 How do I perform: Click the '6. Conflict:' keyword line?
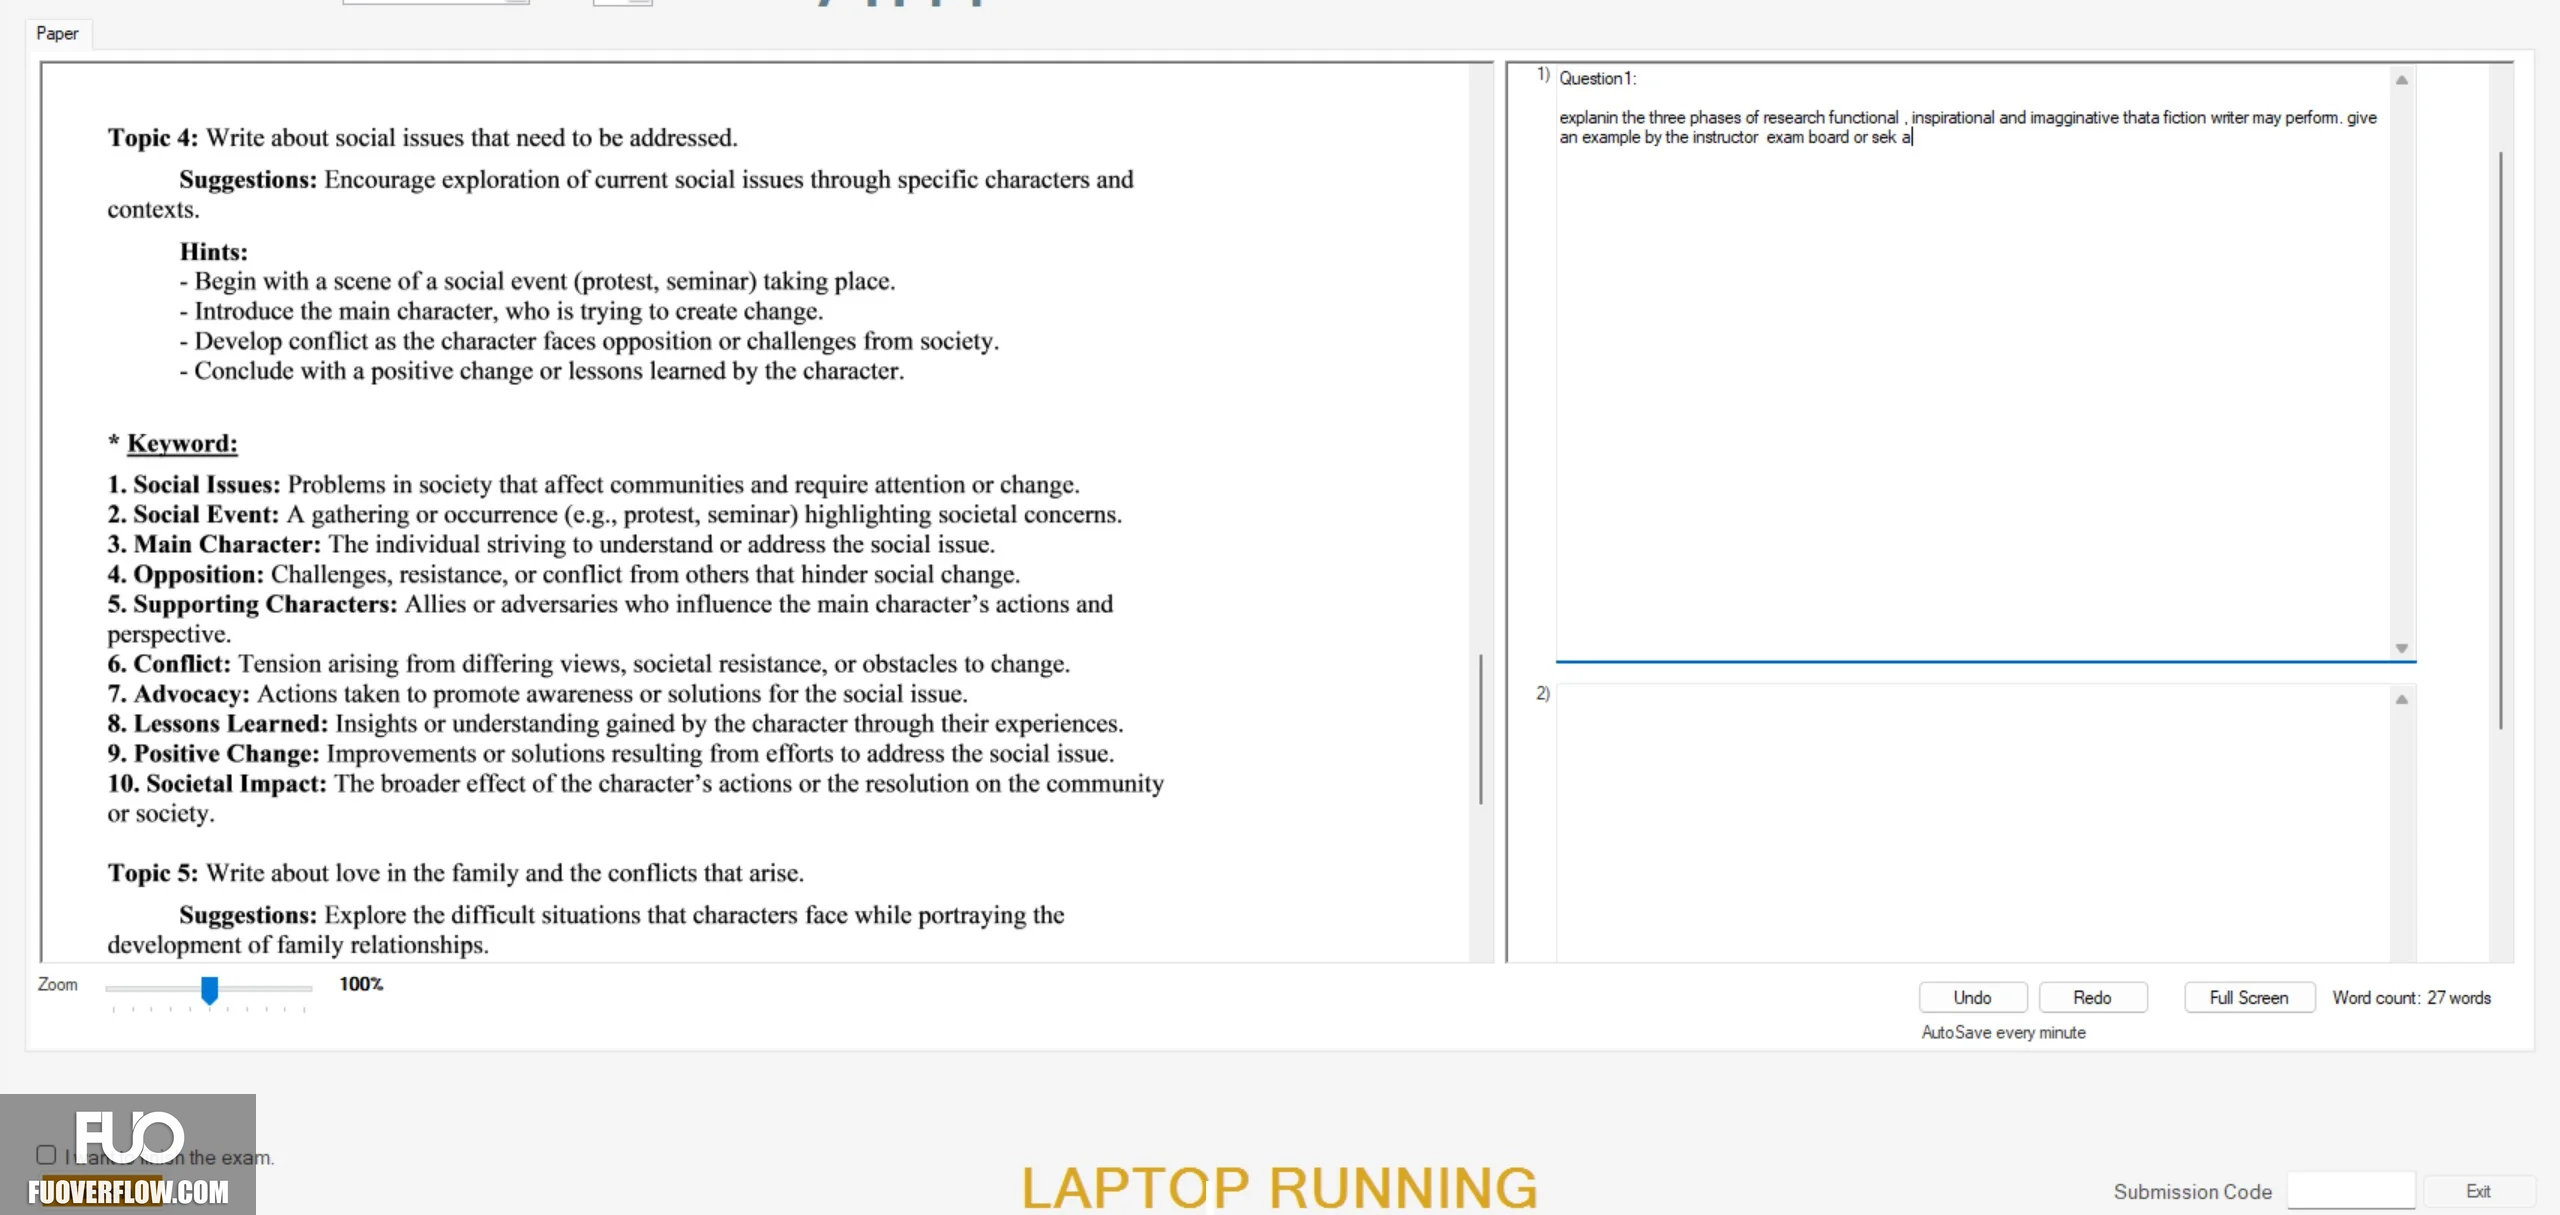pyautogui.click(x=589, y=664)
